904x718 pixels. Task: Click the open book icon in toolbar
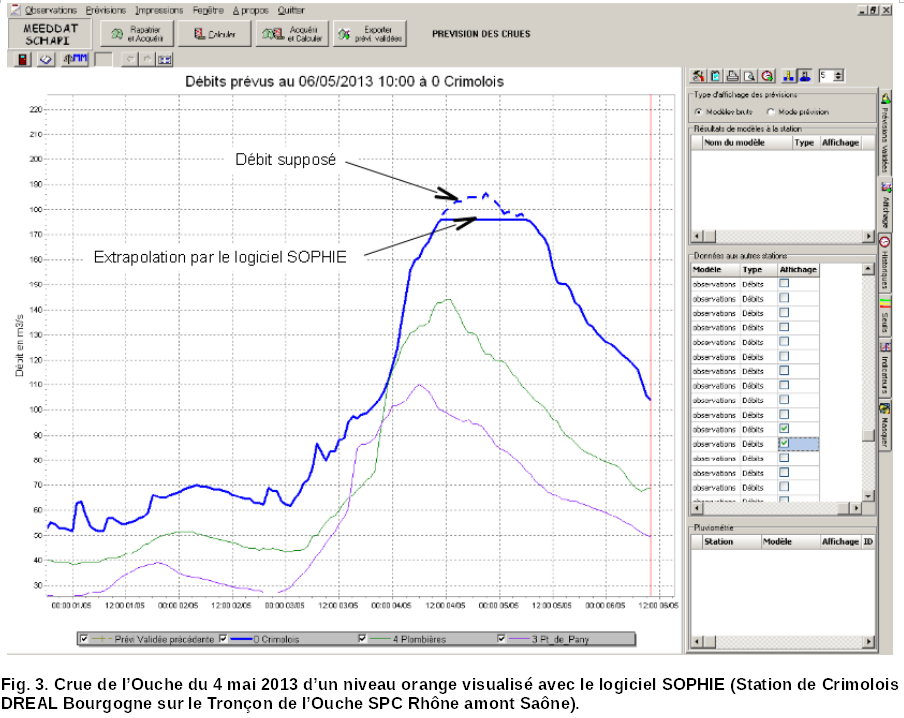(46, 59)
